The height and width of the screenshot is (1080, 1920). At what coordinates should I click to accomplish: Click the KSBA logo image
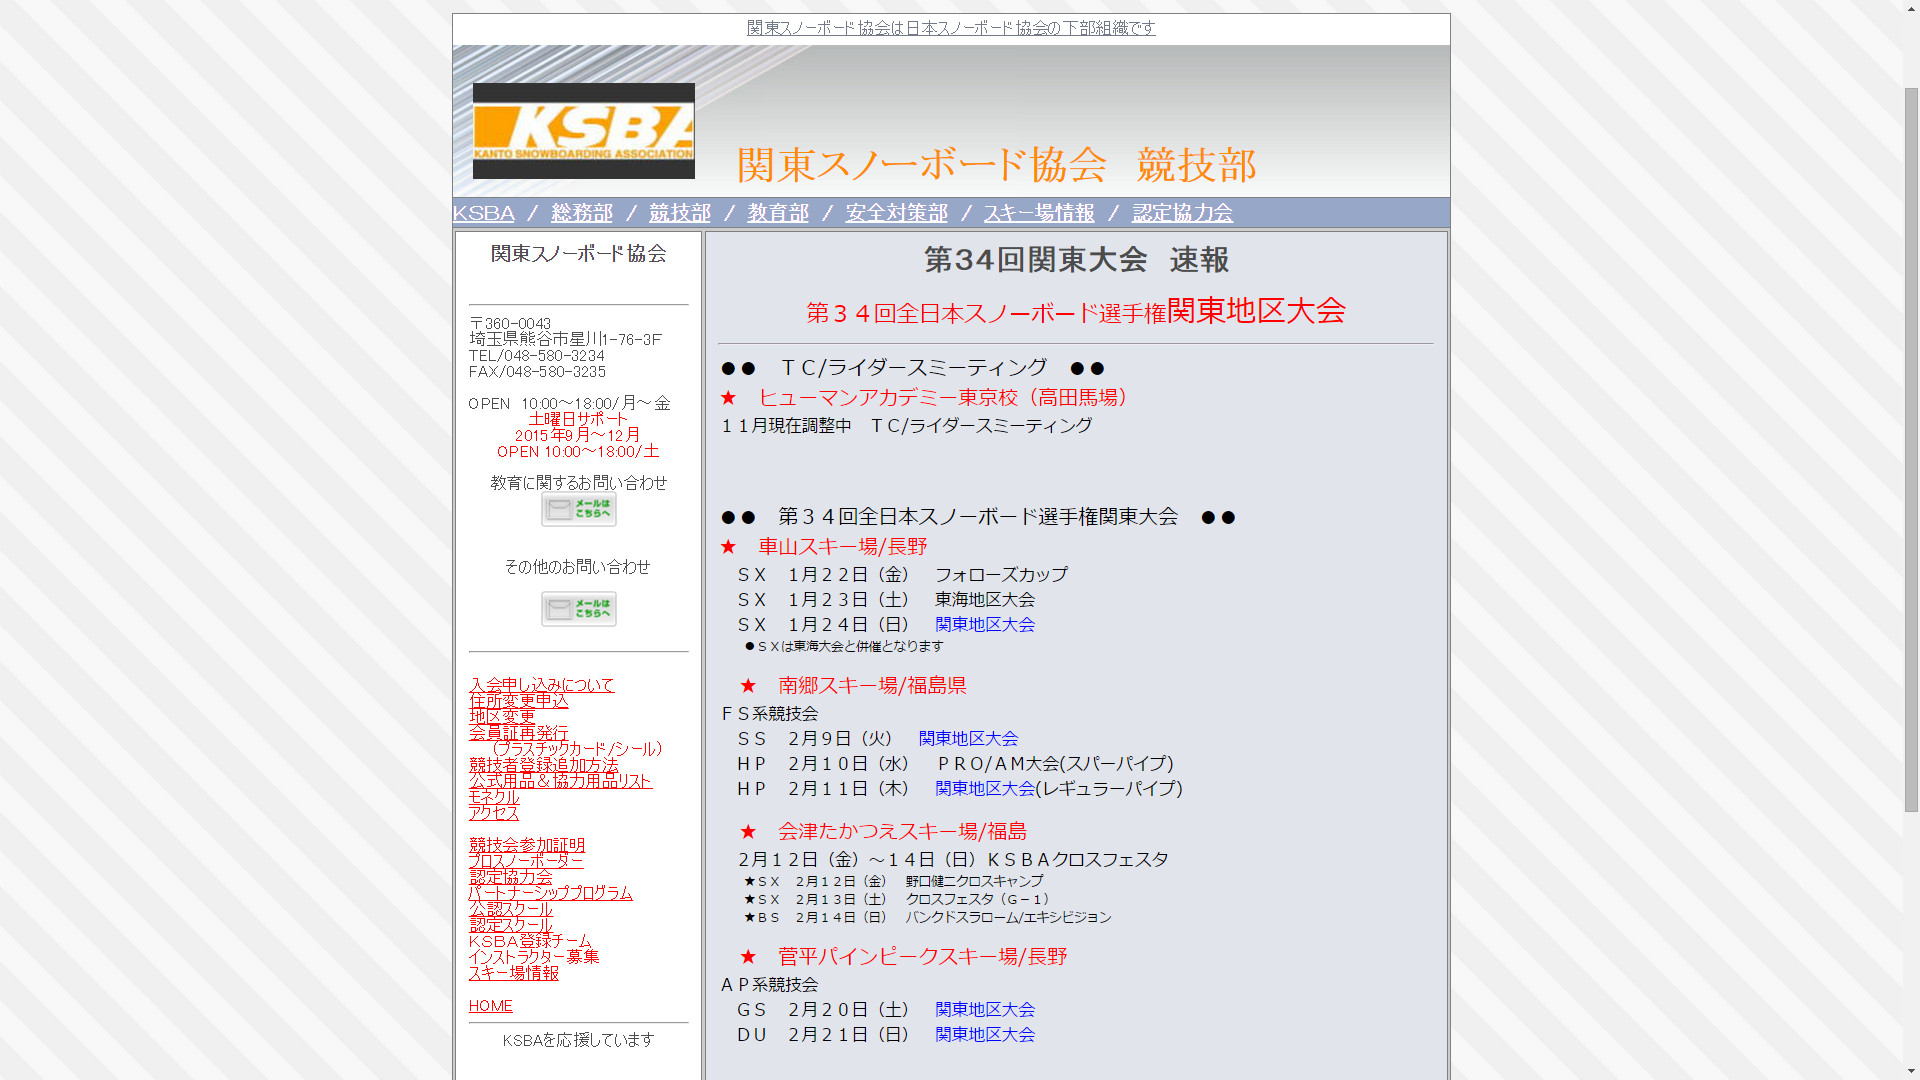583,131
